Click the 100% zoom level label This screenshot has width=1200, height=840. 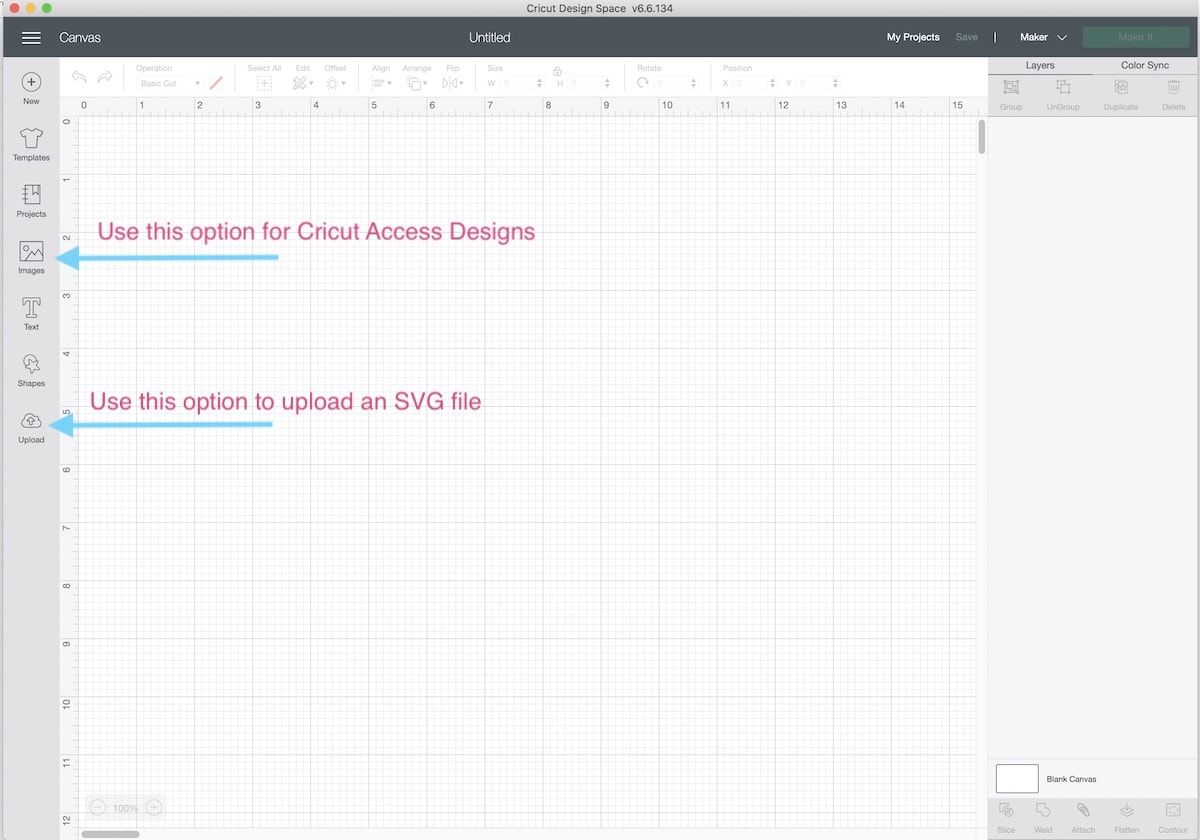[125, 808]
